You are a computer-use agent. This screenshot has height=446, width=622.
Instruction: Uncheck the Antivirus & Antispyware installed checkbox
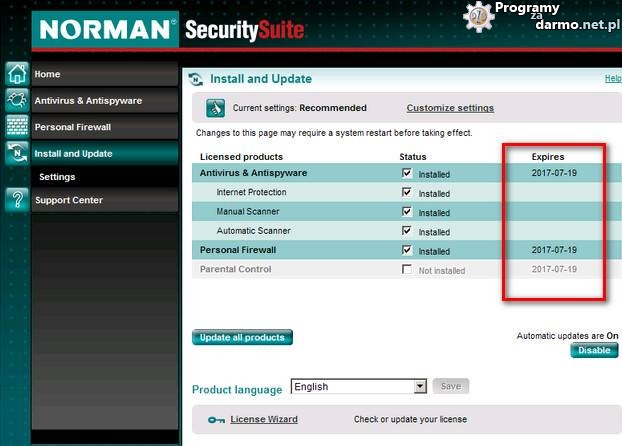(406, 173)
